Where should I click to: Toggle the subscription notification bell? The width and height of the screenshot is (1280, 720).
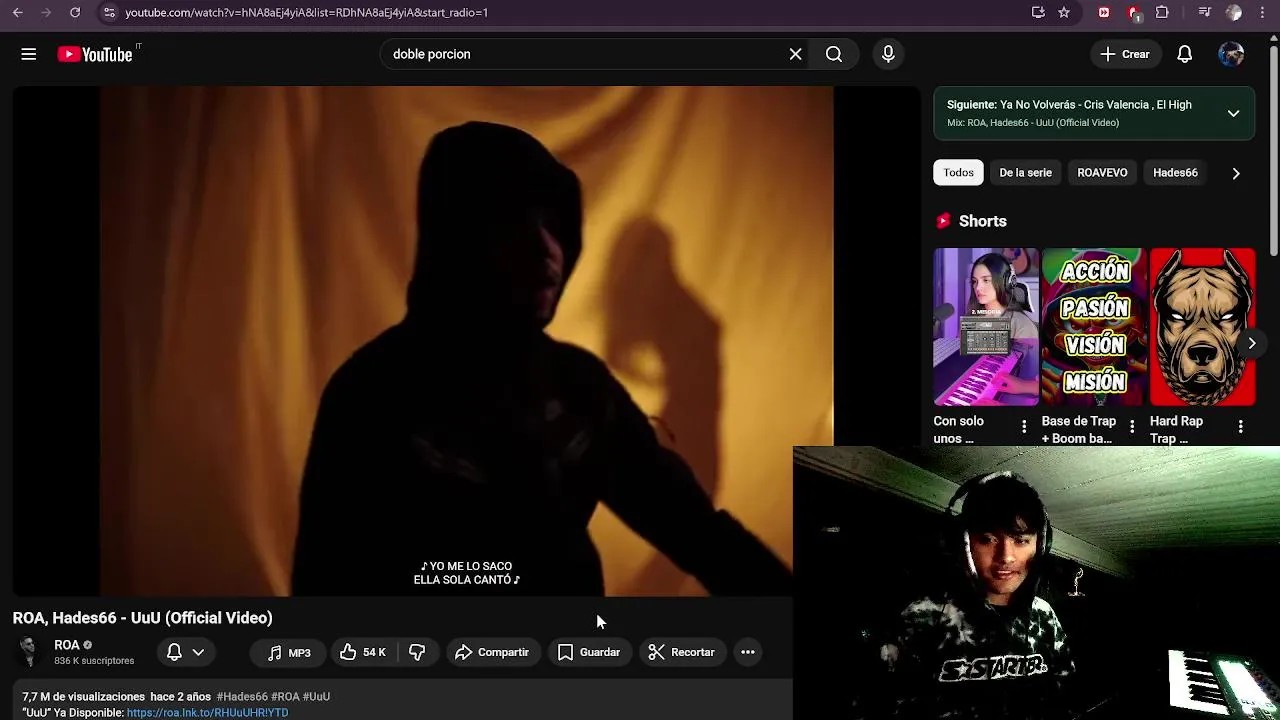174,652
